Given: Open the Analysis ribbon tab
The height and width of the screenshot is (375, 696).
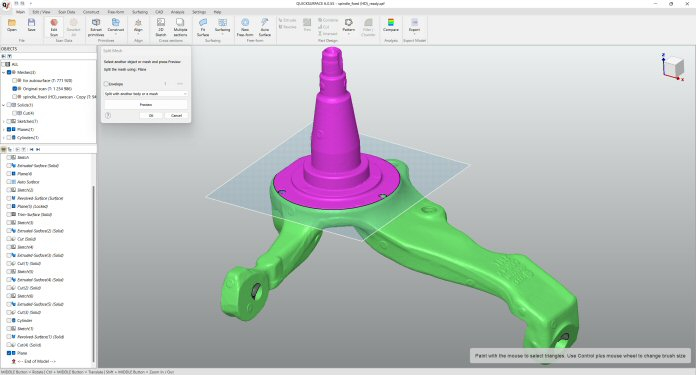Looking at the screenshot, I should coord(178,12).
